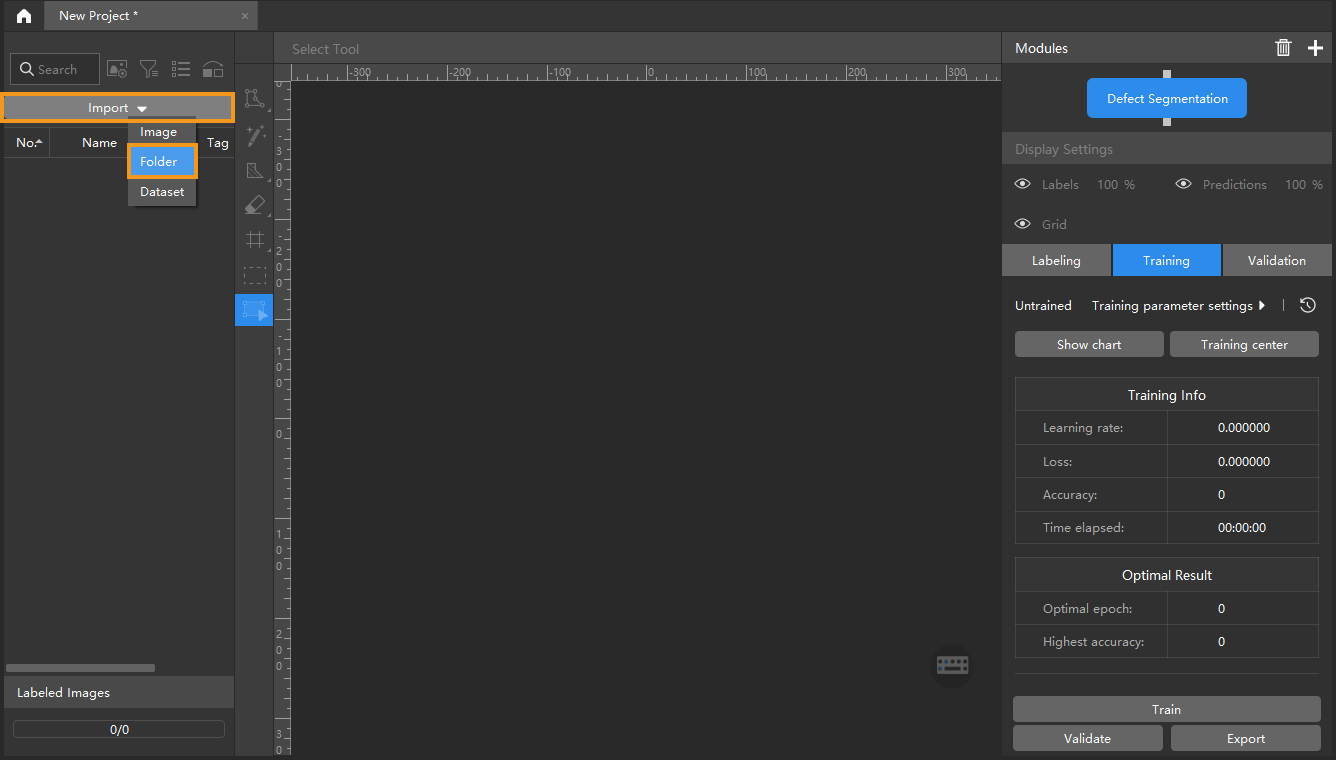Click the Highest accuracy label
The width and height of the screenshot is (1336, 760).
(x=1093, y=641)
